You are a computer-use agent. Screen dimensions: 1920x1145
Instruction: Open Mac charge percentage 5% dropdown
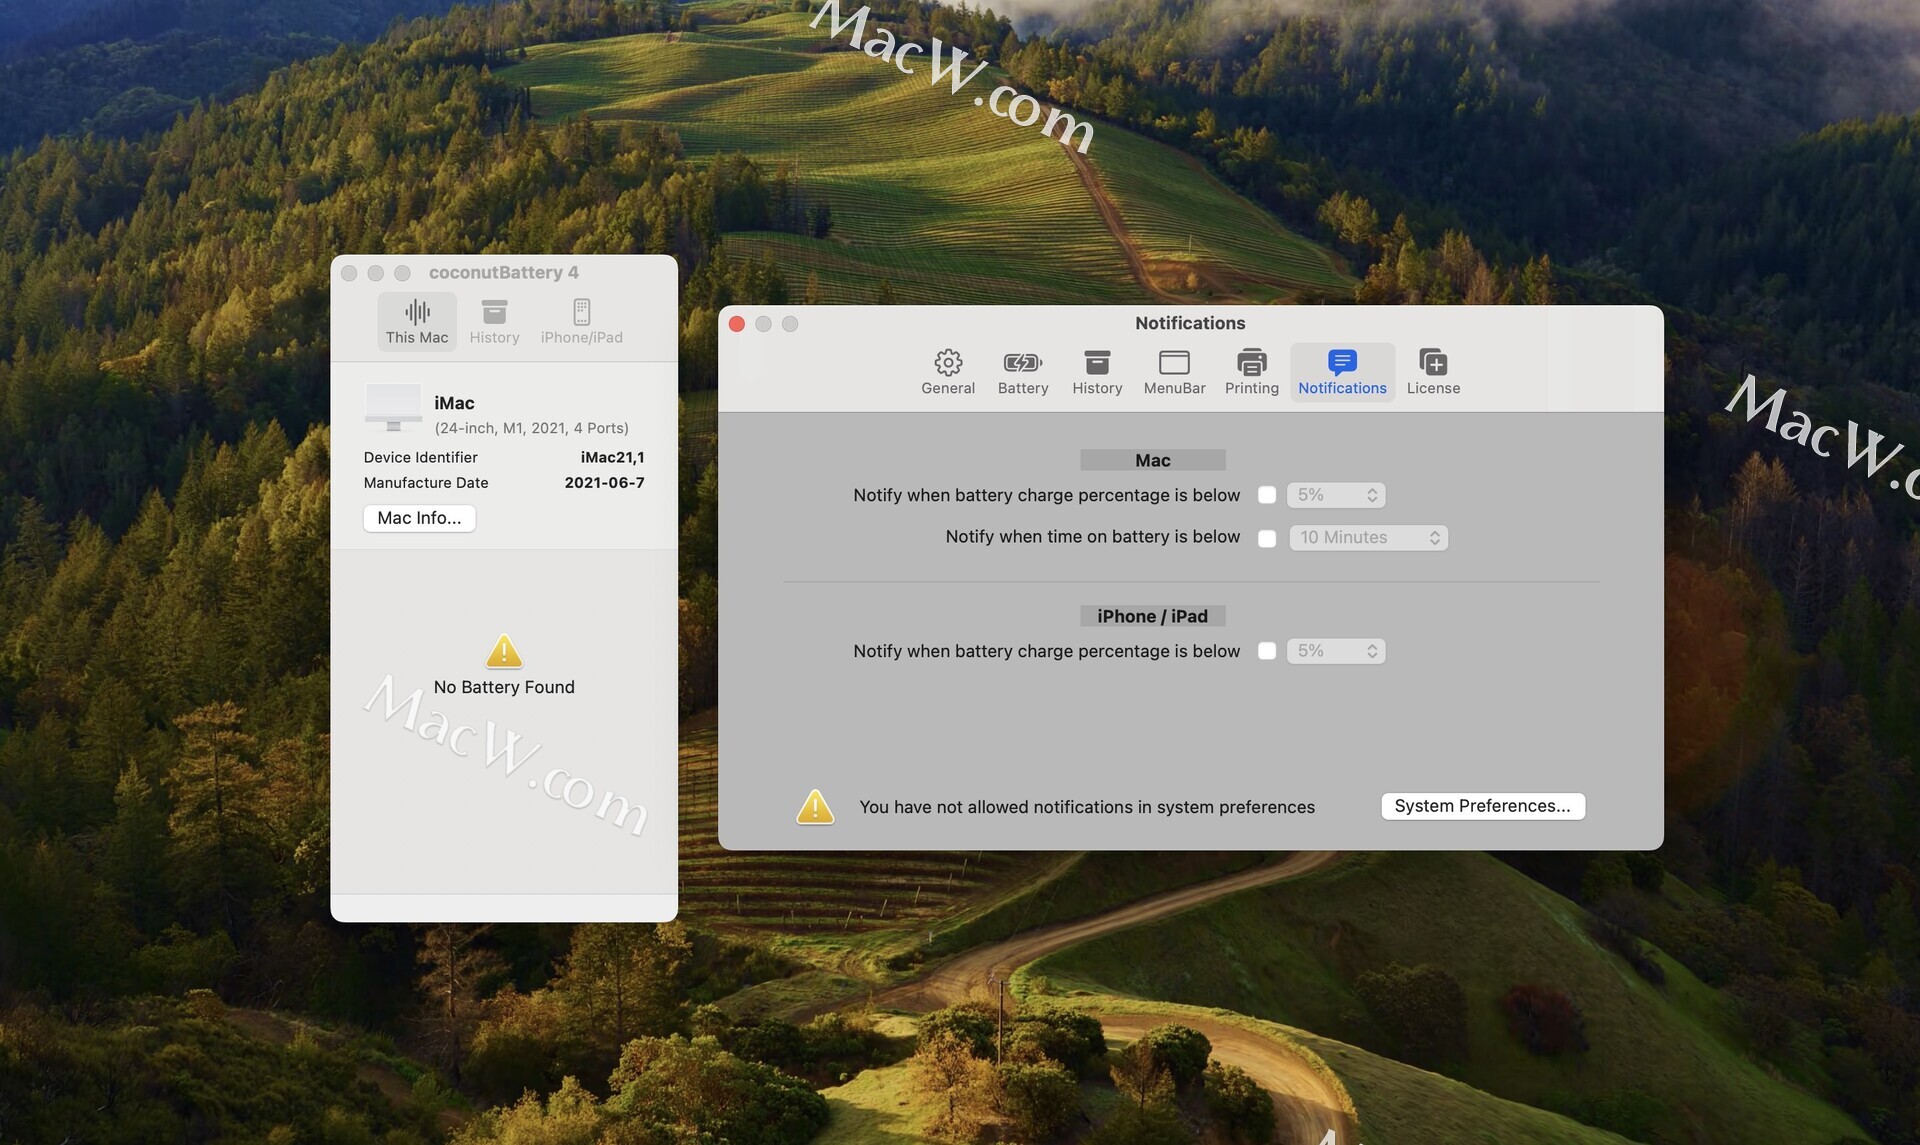(x=1336, y=495)
